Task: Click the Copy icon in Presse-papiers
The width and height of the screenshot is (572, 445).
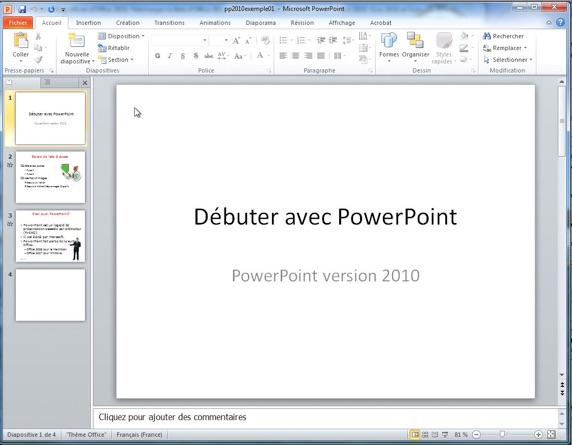Action: pyautogui.click(x=38, y=48)
